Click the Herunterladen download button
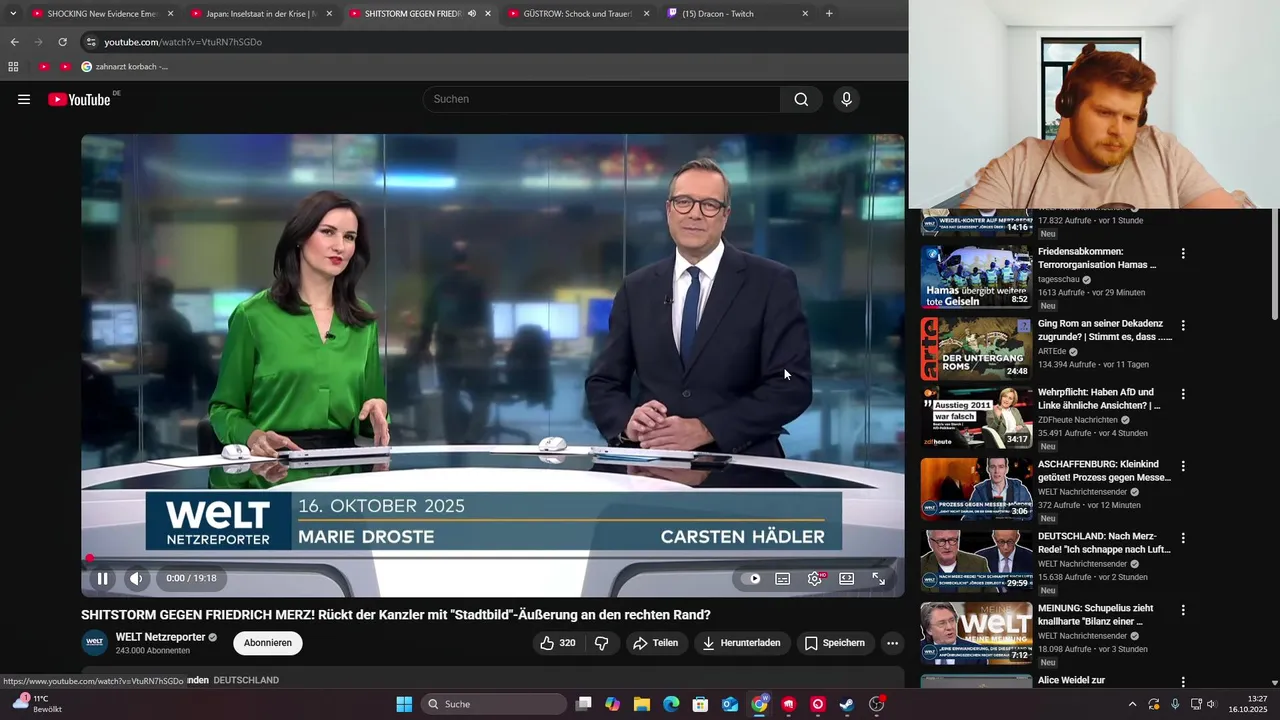This screenshot has height=720, width=1280. tap(741, 643)
